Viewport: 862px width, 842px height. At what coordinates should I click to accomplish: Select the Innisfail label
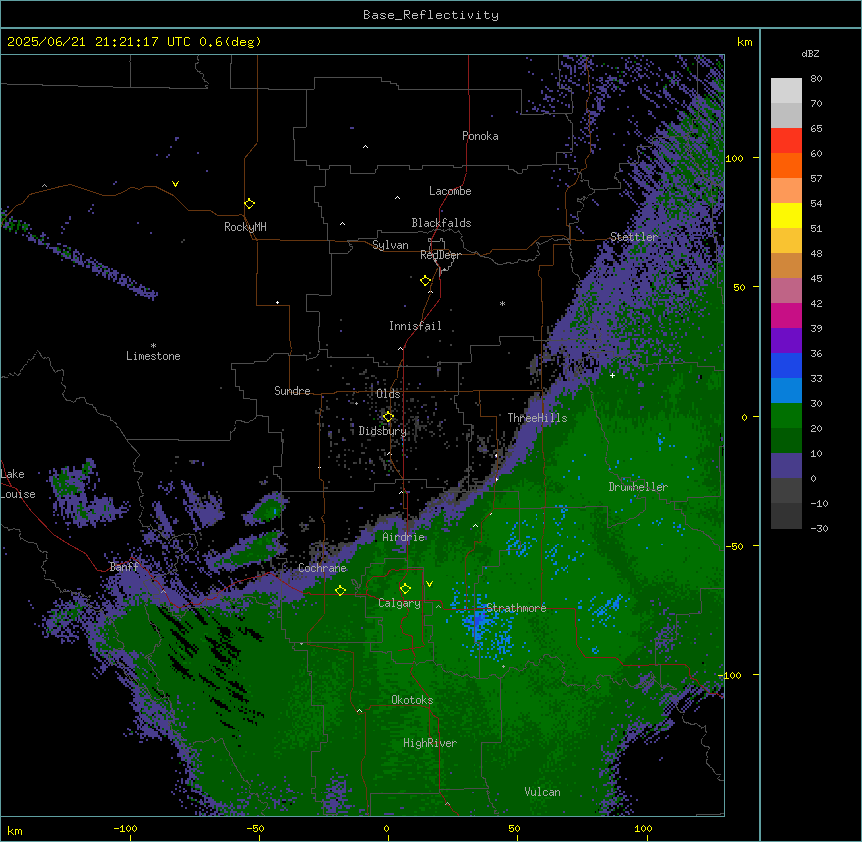pos(415,326)
